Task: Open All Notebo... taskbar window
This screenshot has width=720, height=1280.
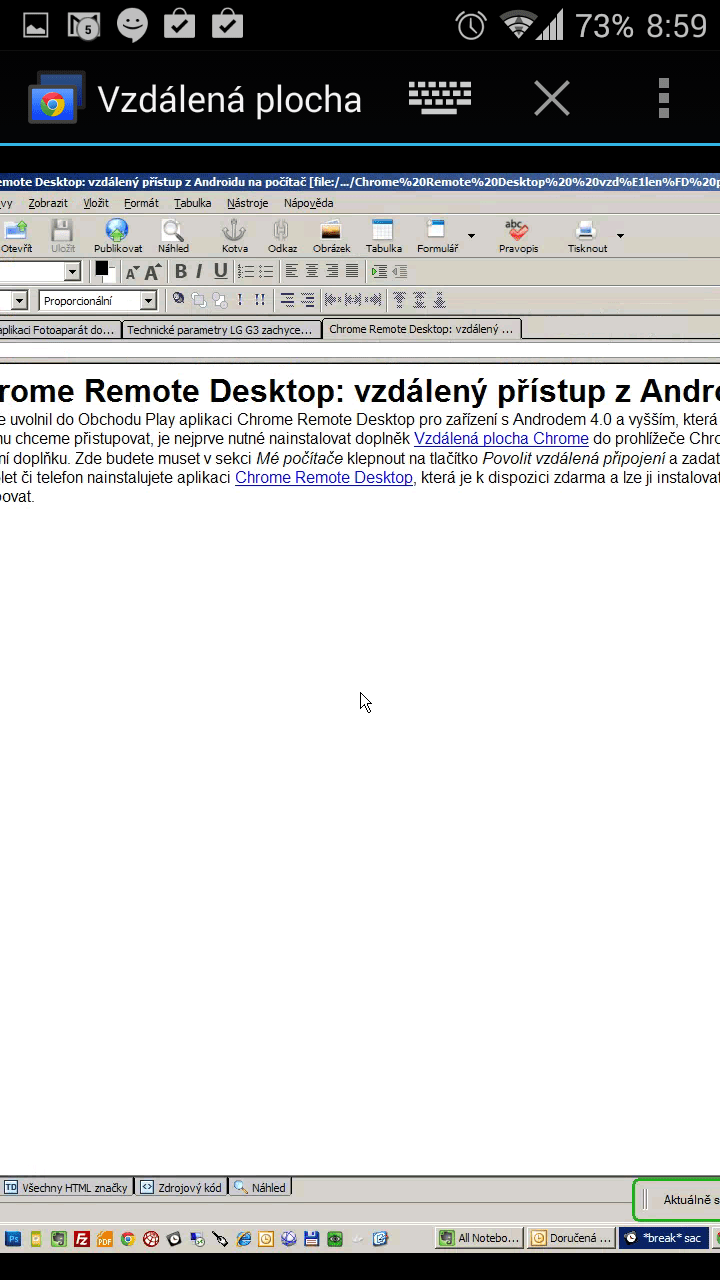Action: coord(480,1238)
